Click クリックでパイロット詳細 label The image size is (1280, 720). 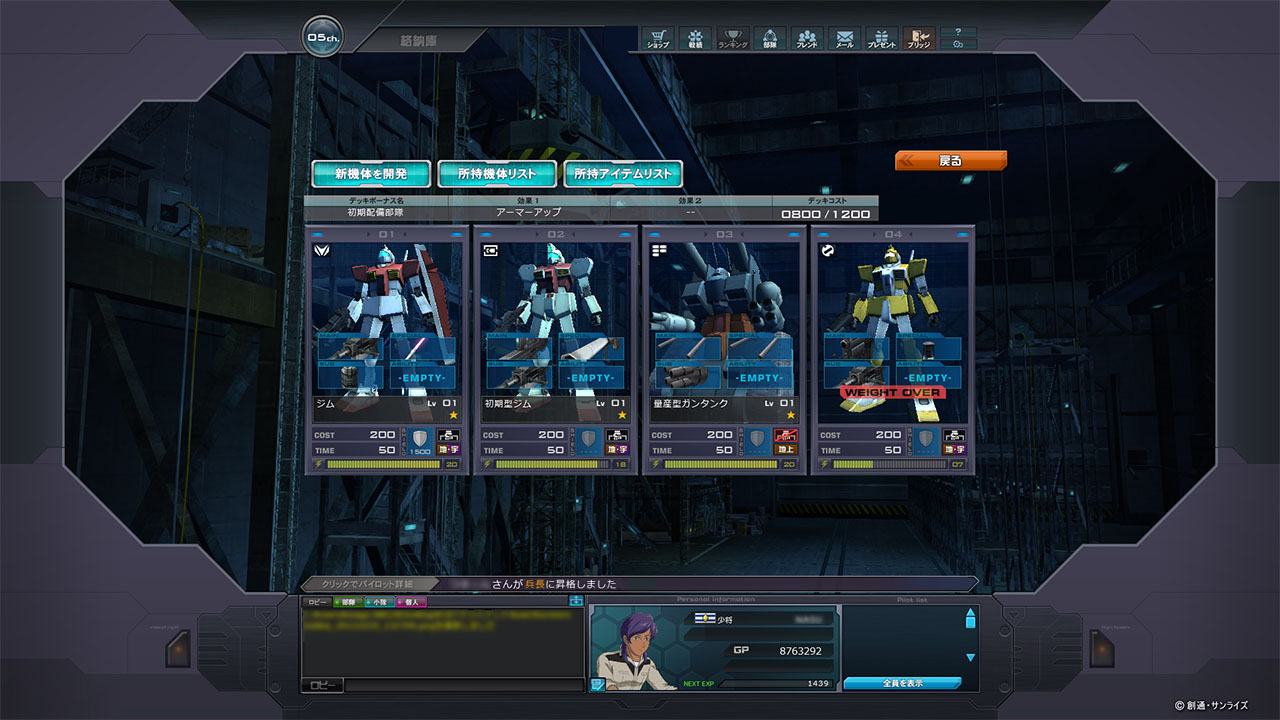(x=367, y=584)
